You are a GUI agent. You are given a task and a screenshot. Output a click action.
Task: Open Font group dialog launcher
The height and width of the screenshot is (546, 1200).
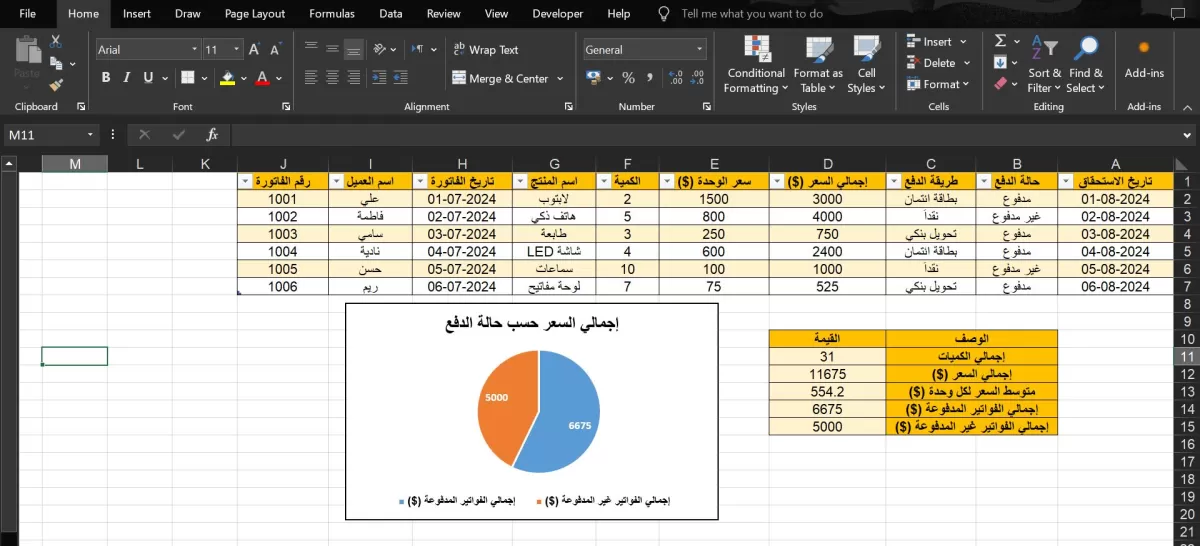(285, 106)
